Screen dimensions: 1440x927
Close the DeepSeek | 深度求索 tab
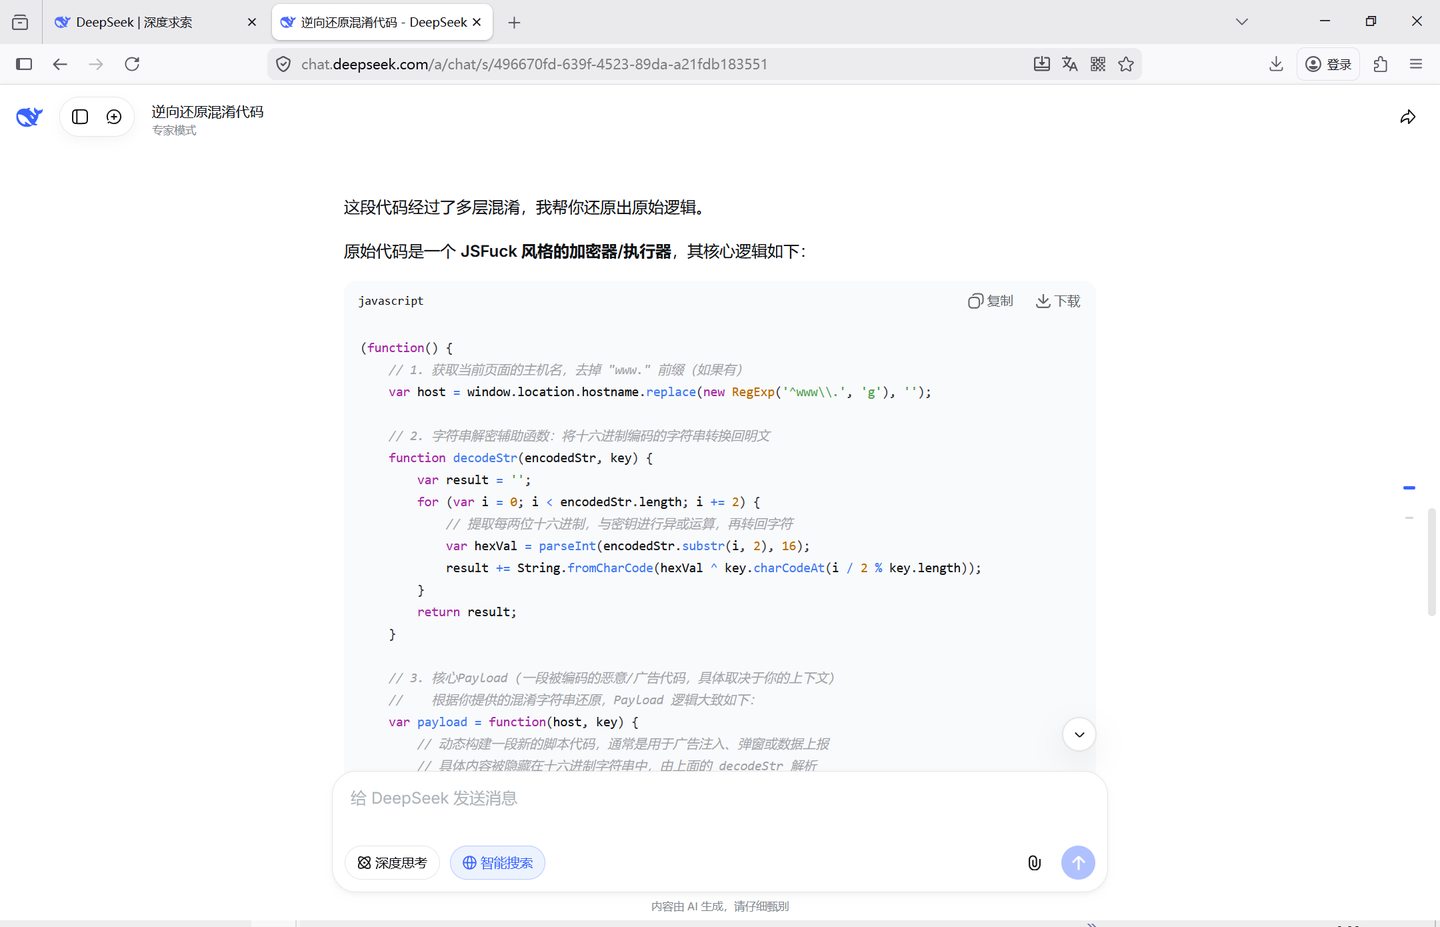(x=251, y=22)
